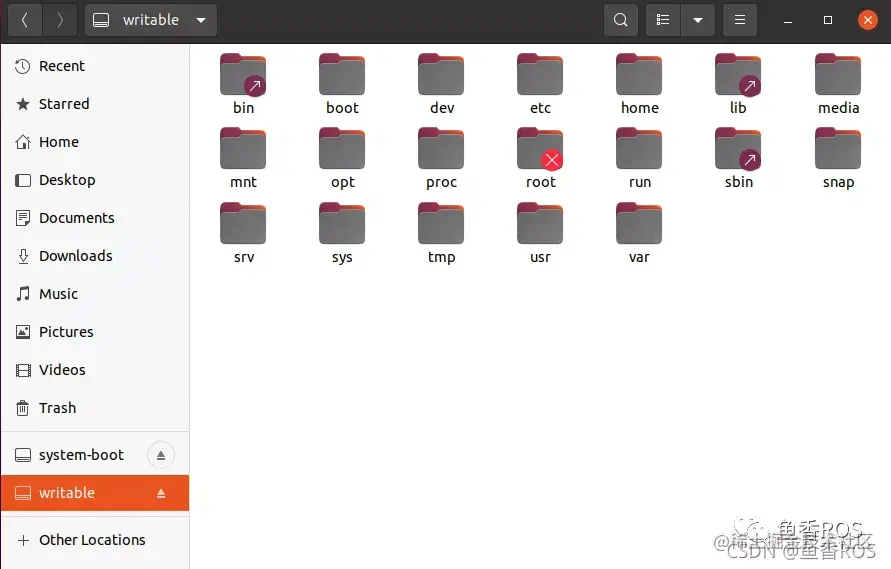
Task: Eject the writable volume
Action: [161, 493]
